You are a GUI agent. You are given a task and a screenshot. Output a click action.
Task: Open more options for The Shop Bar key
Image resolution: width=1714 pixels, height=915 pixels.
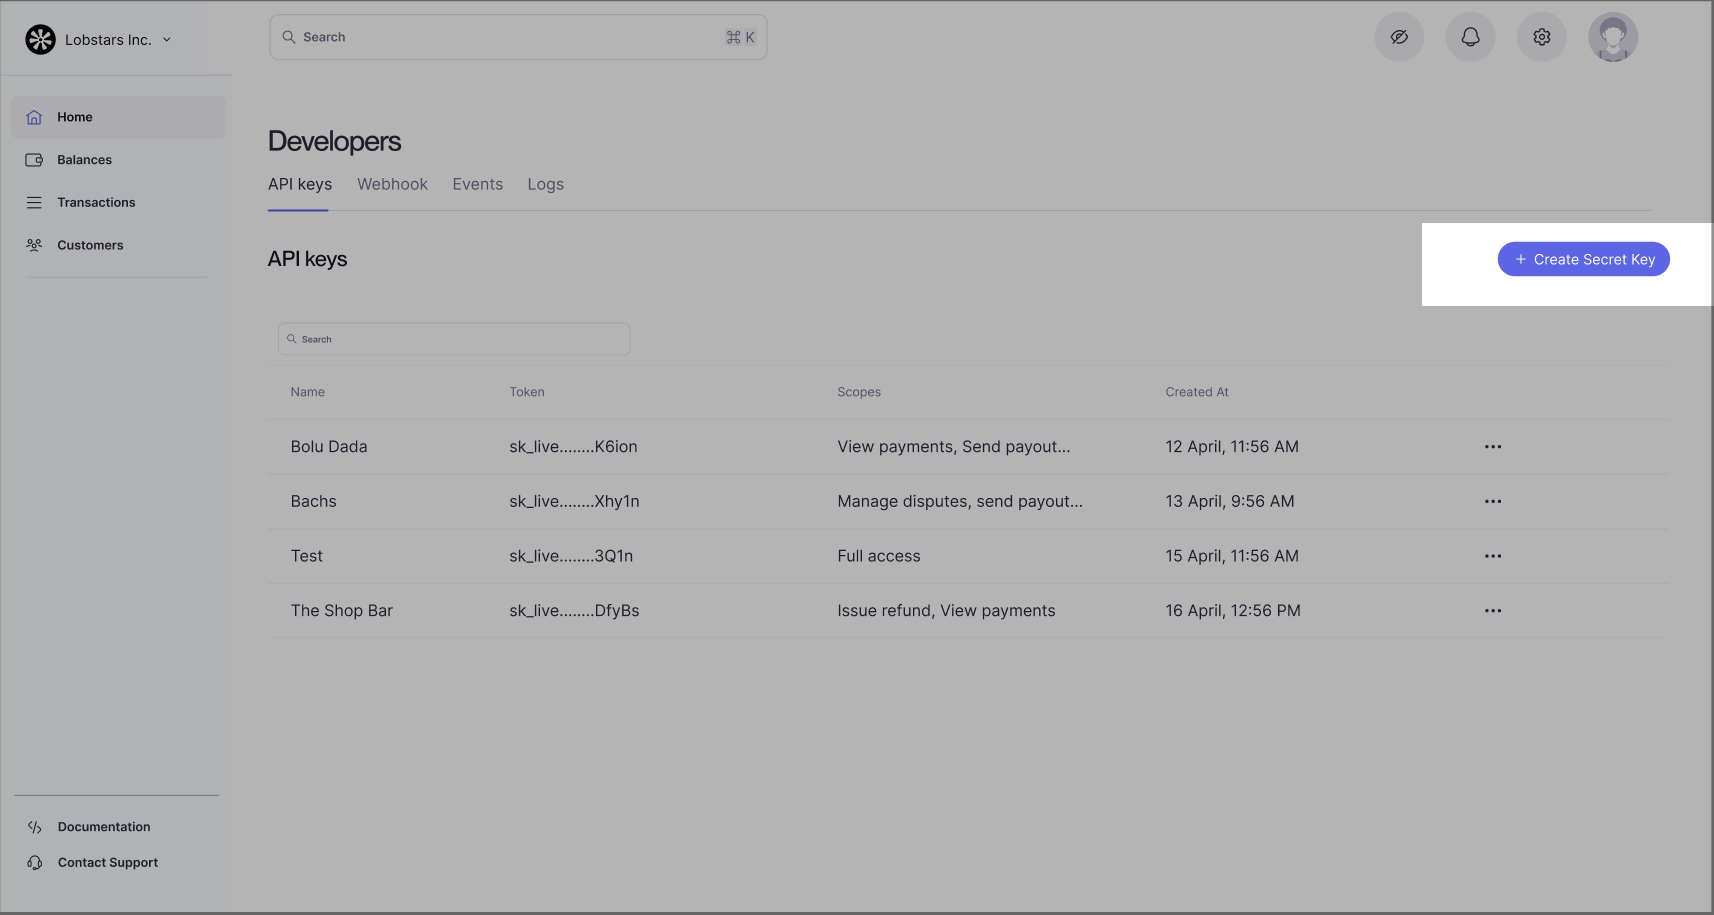pos(1493,611)
